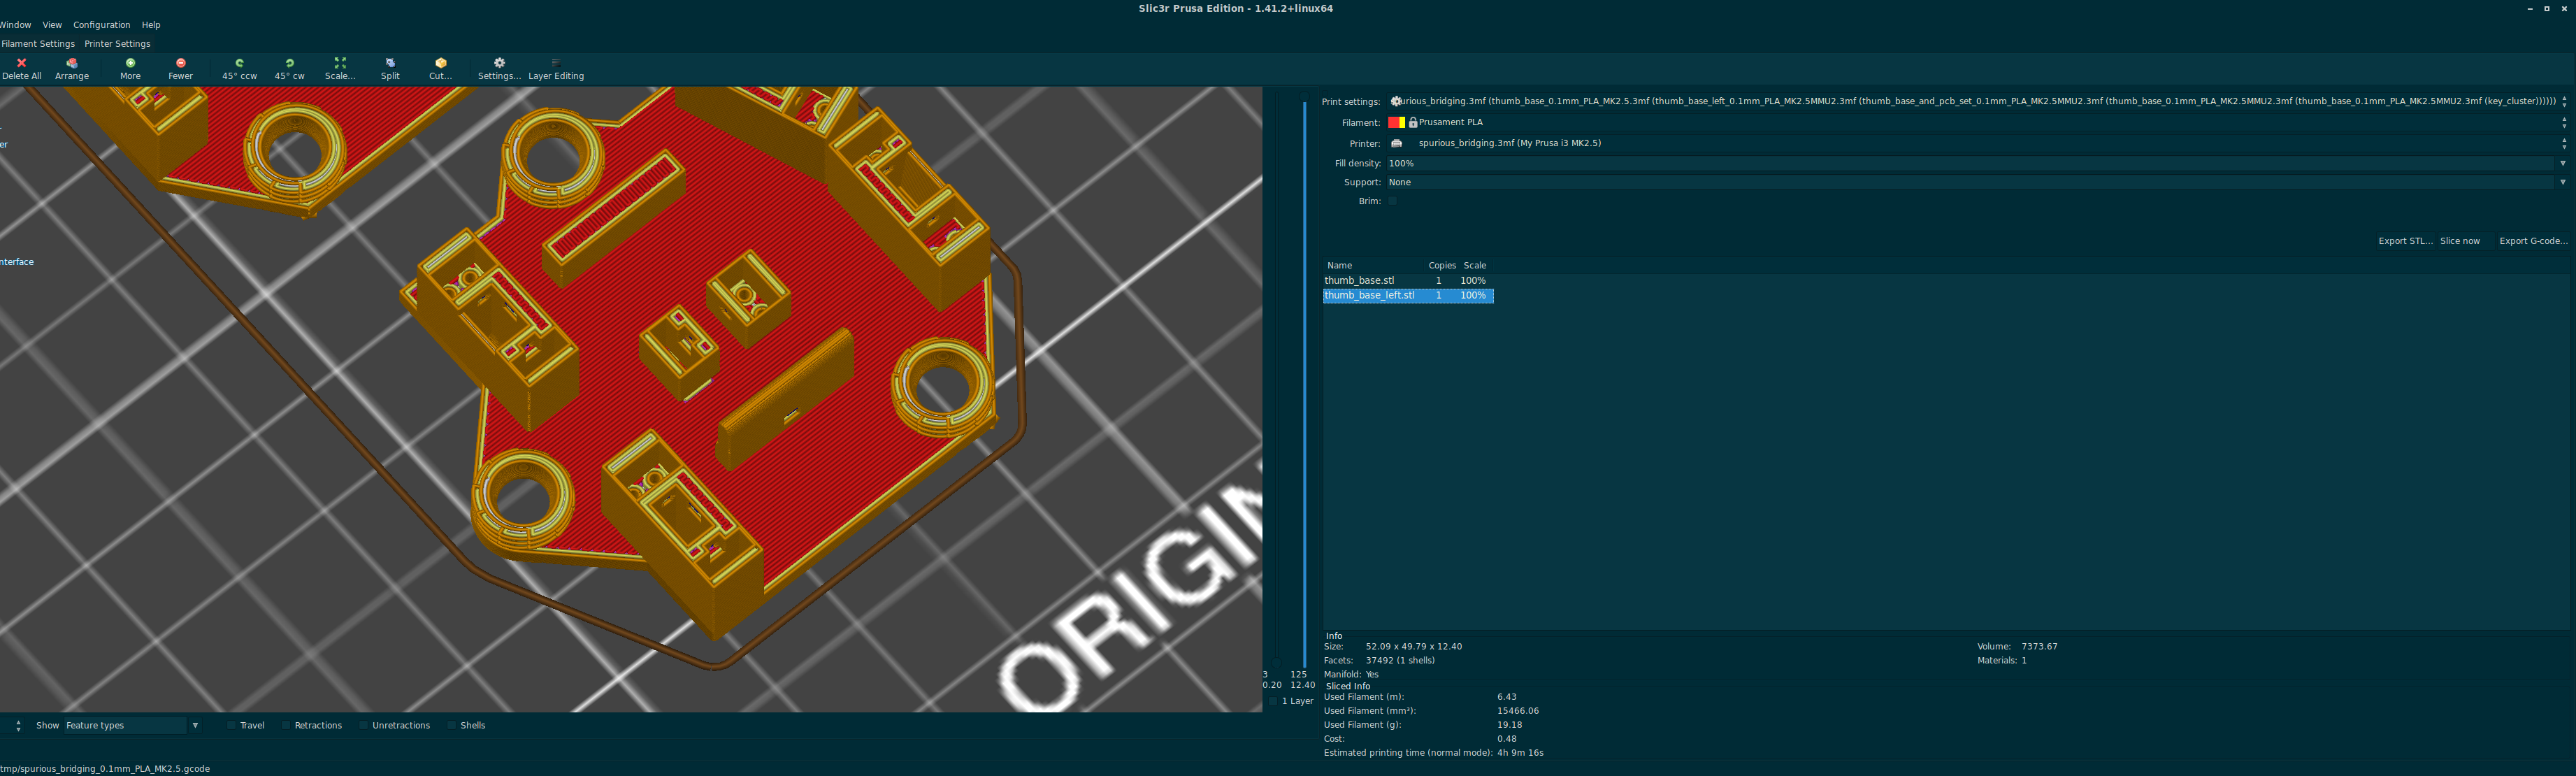Click the Export G-code button
The height and width of the screenshot is (776, 2576).
(x=2532, y=240)
